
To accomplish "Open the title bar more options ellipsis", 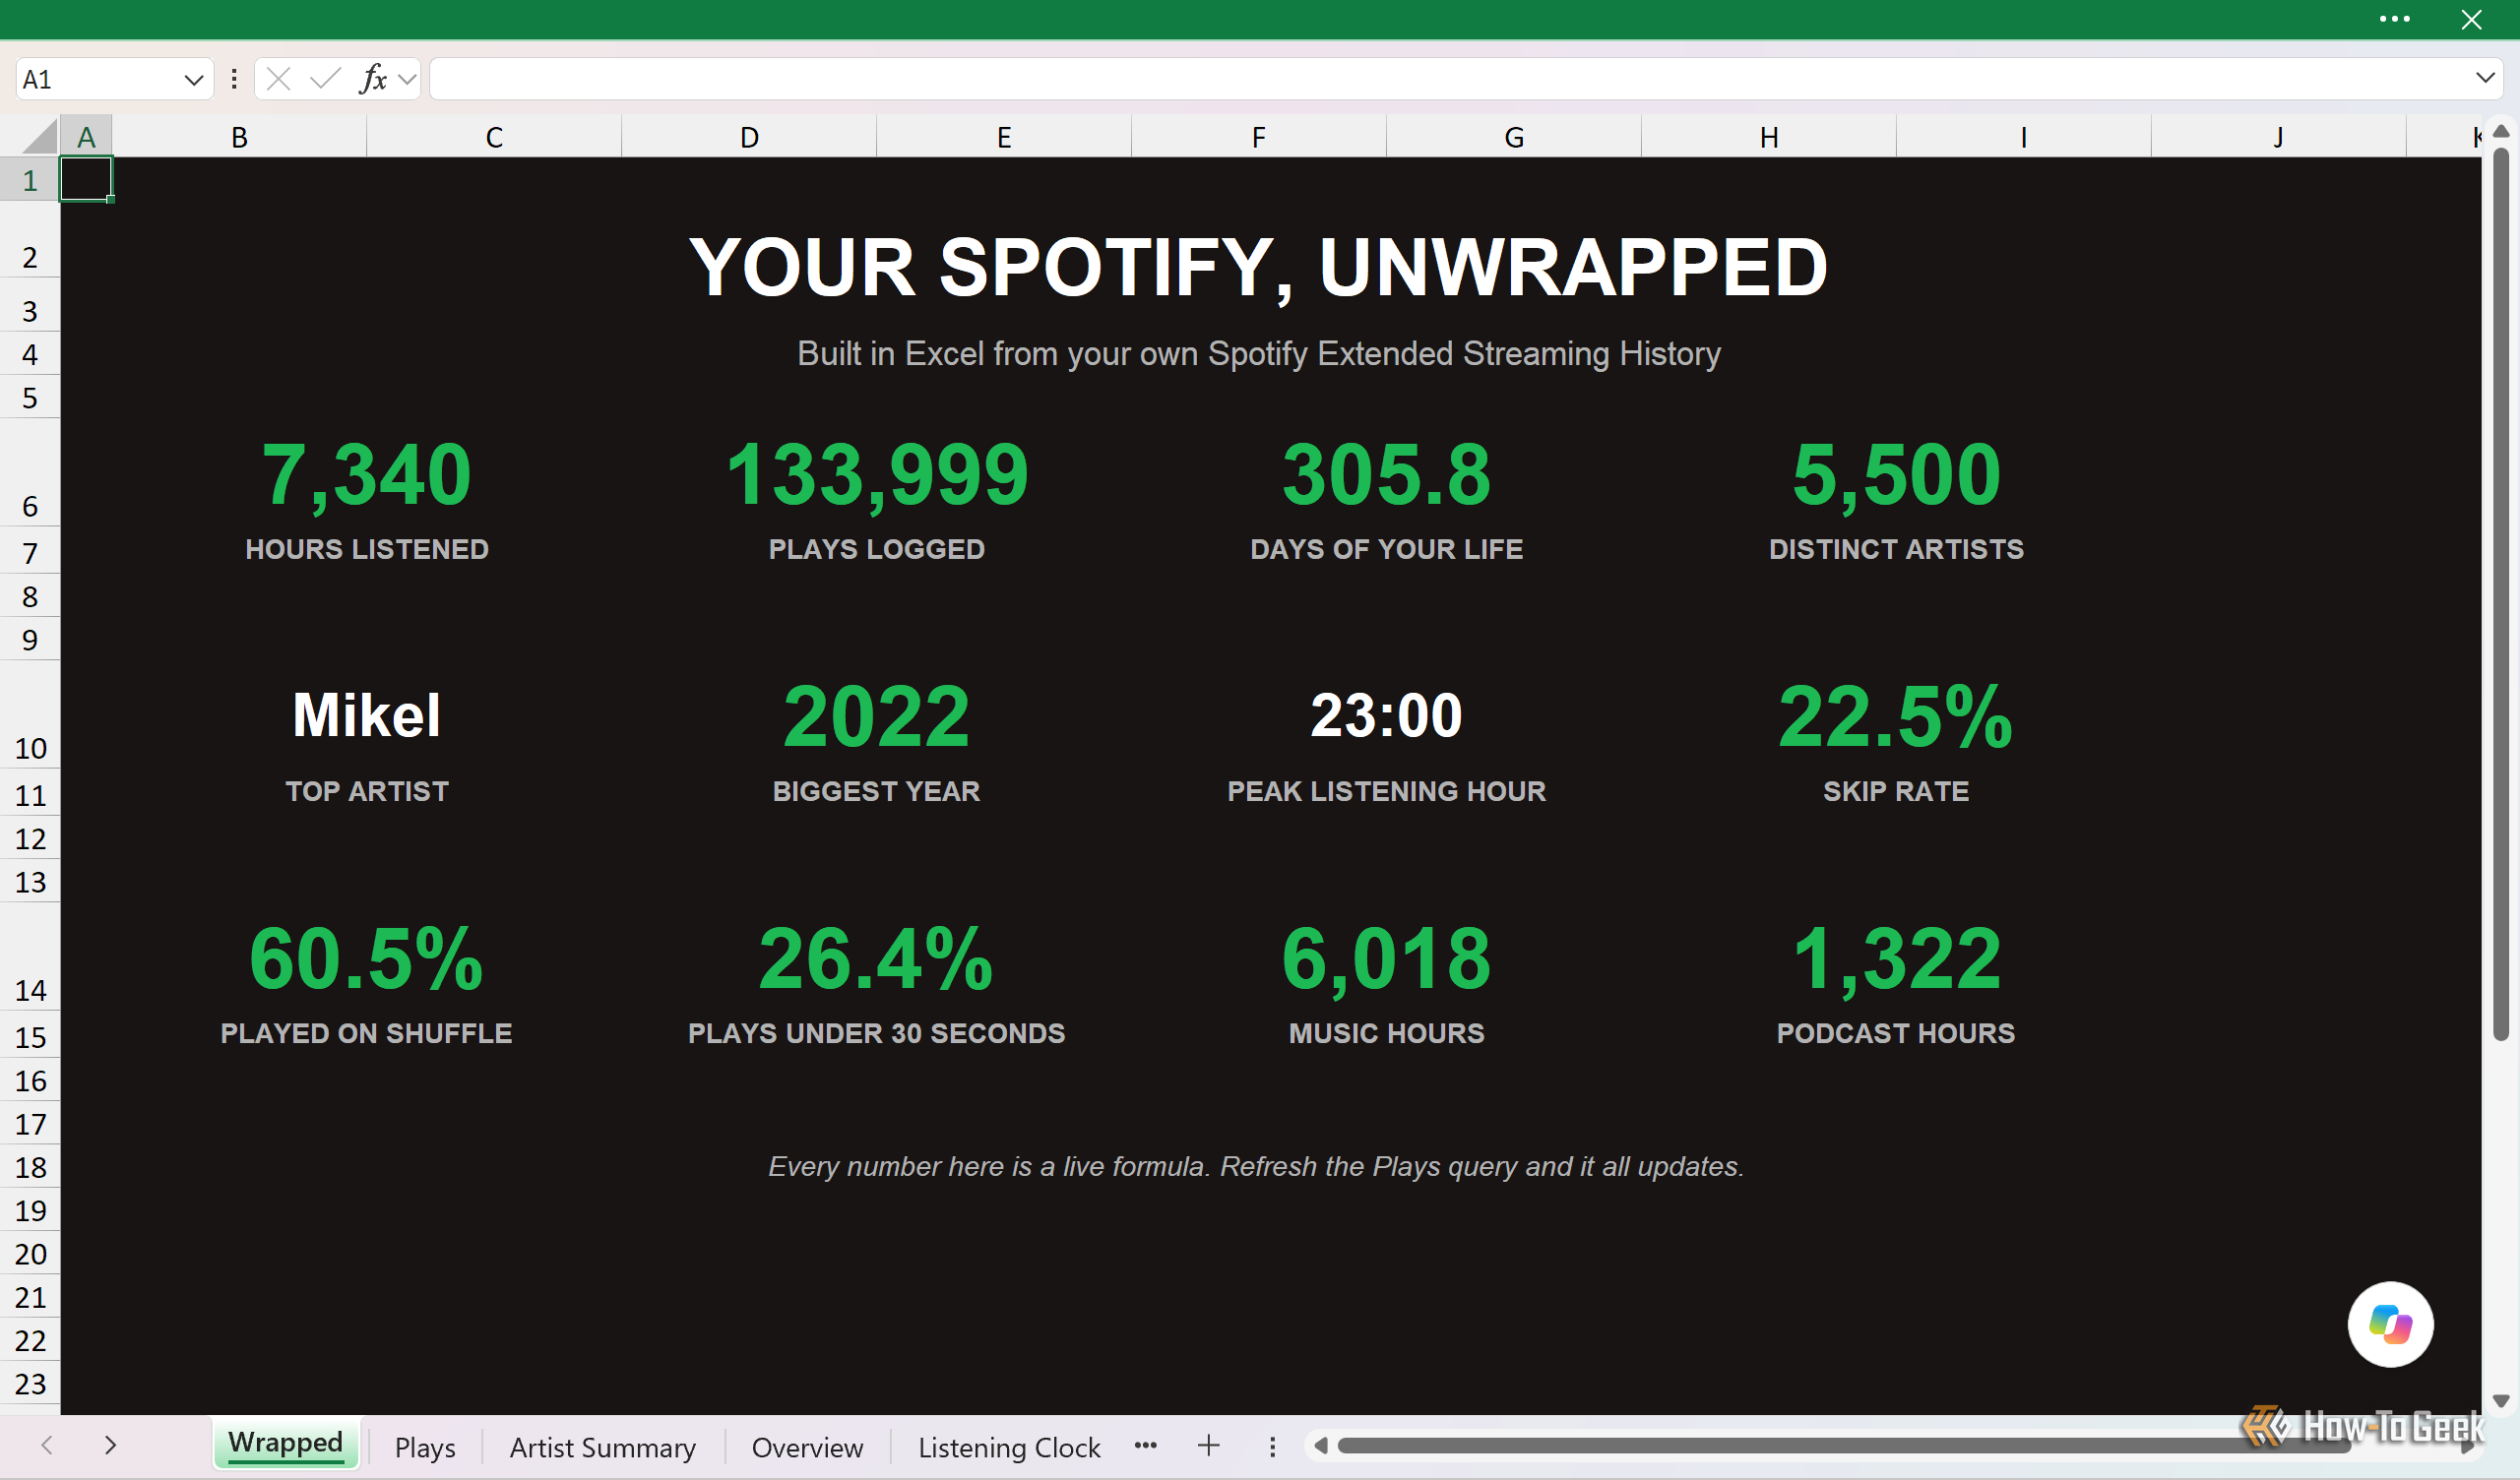I will [2394, 19].
